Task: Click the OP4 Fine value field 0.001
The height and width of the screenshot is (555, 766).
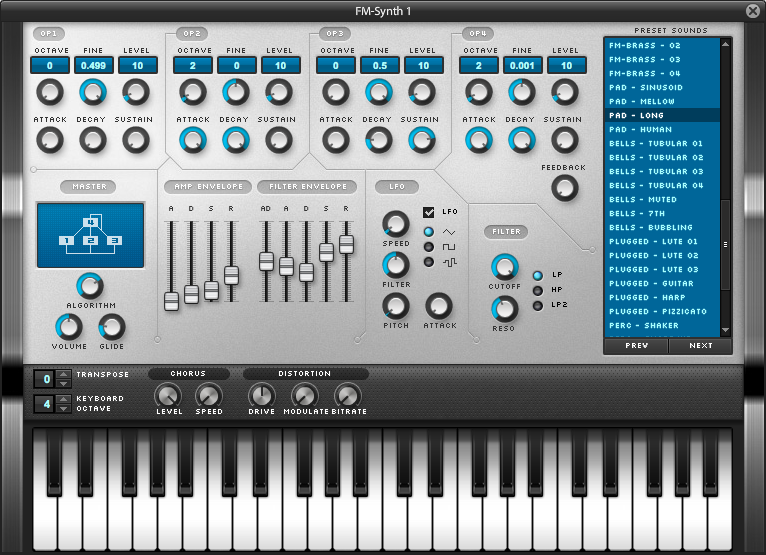Action: (523, 65)
